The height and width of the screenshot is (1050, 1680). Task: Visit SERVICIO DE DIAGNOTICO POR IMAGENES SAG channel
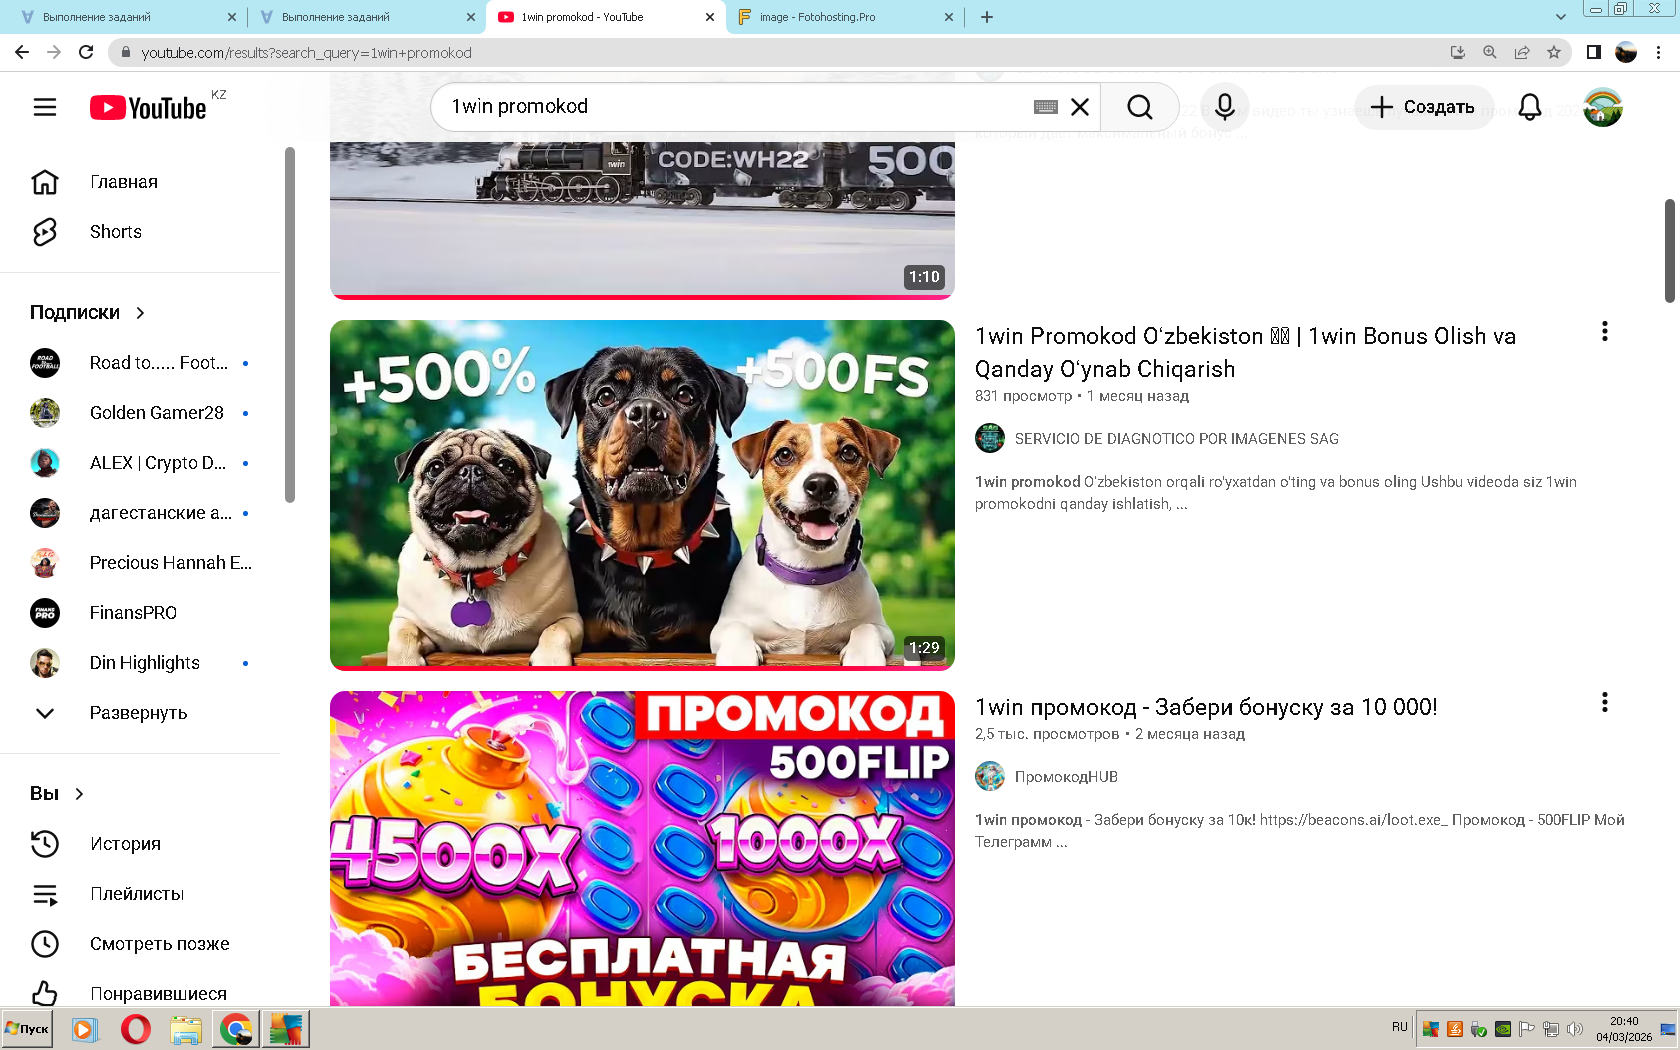click(x=1177, y=439)
